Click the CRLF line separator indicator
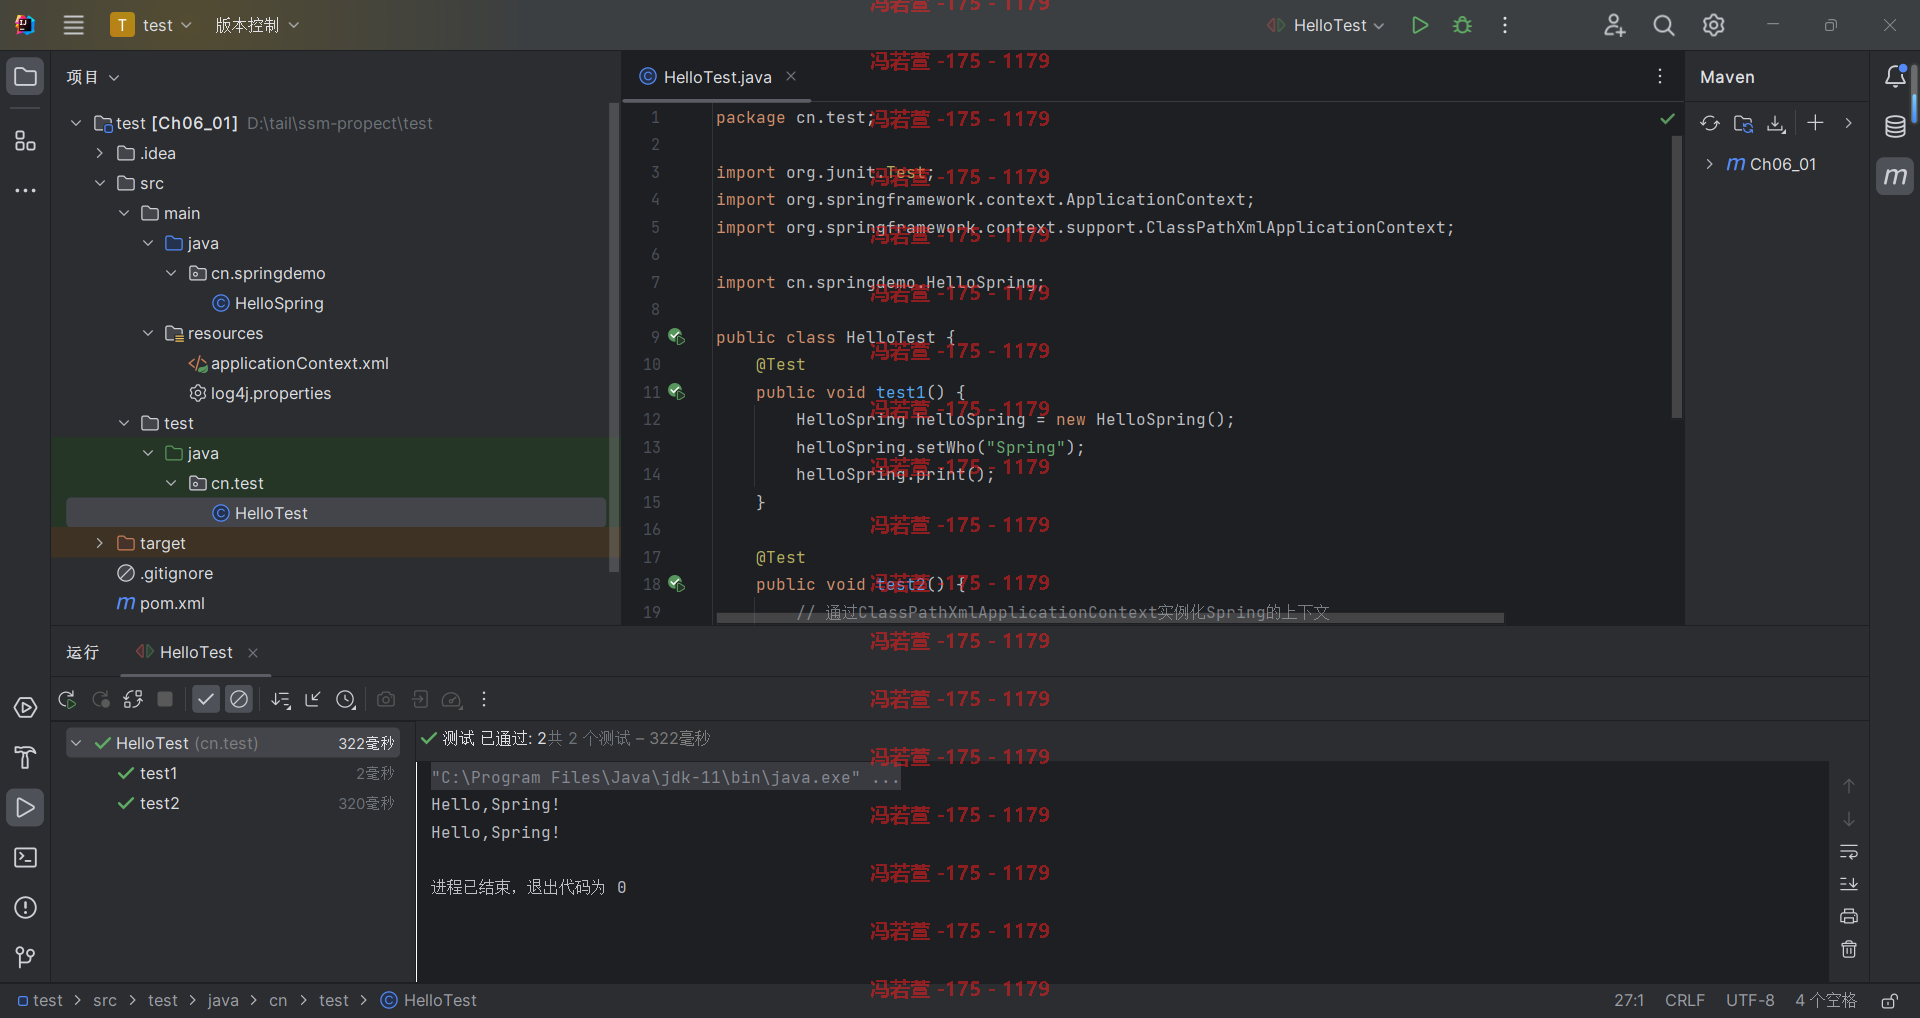 (1685, 1000)
